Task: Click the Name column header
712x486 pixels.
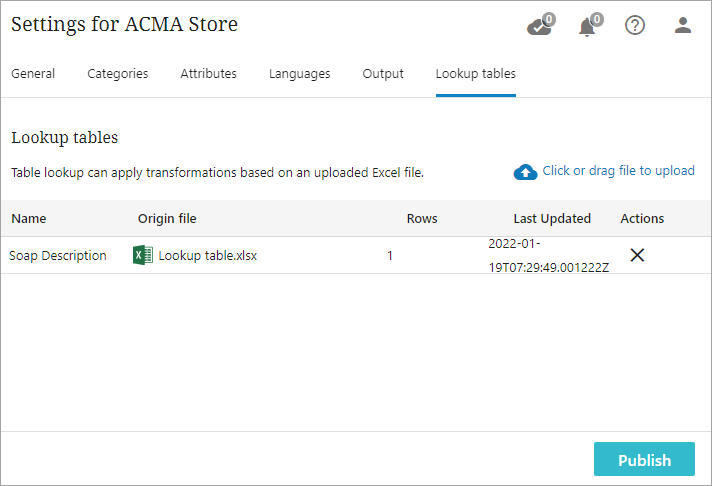Action: [x=29, y=219]
